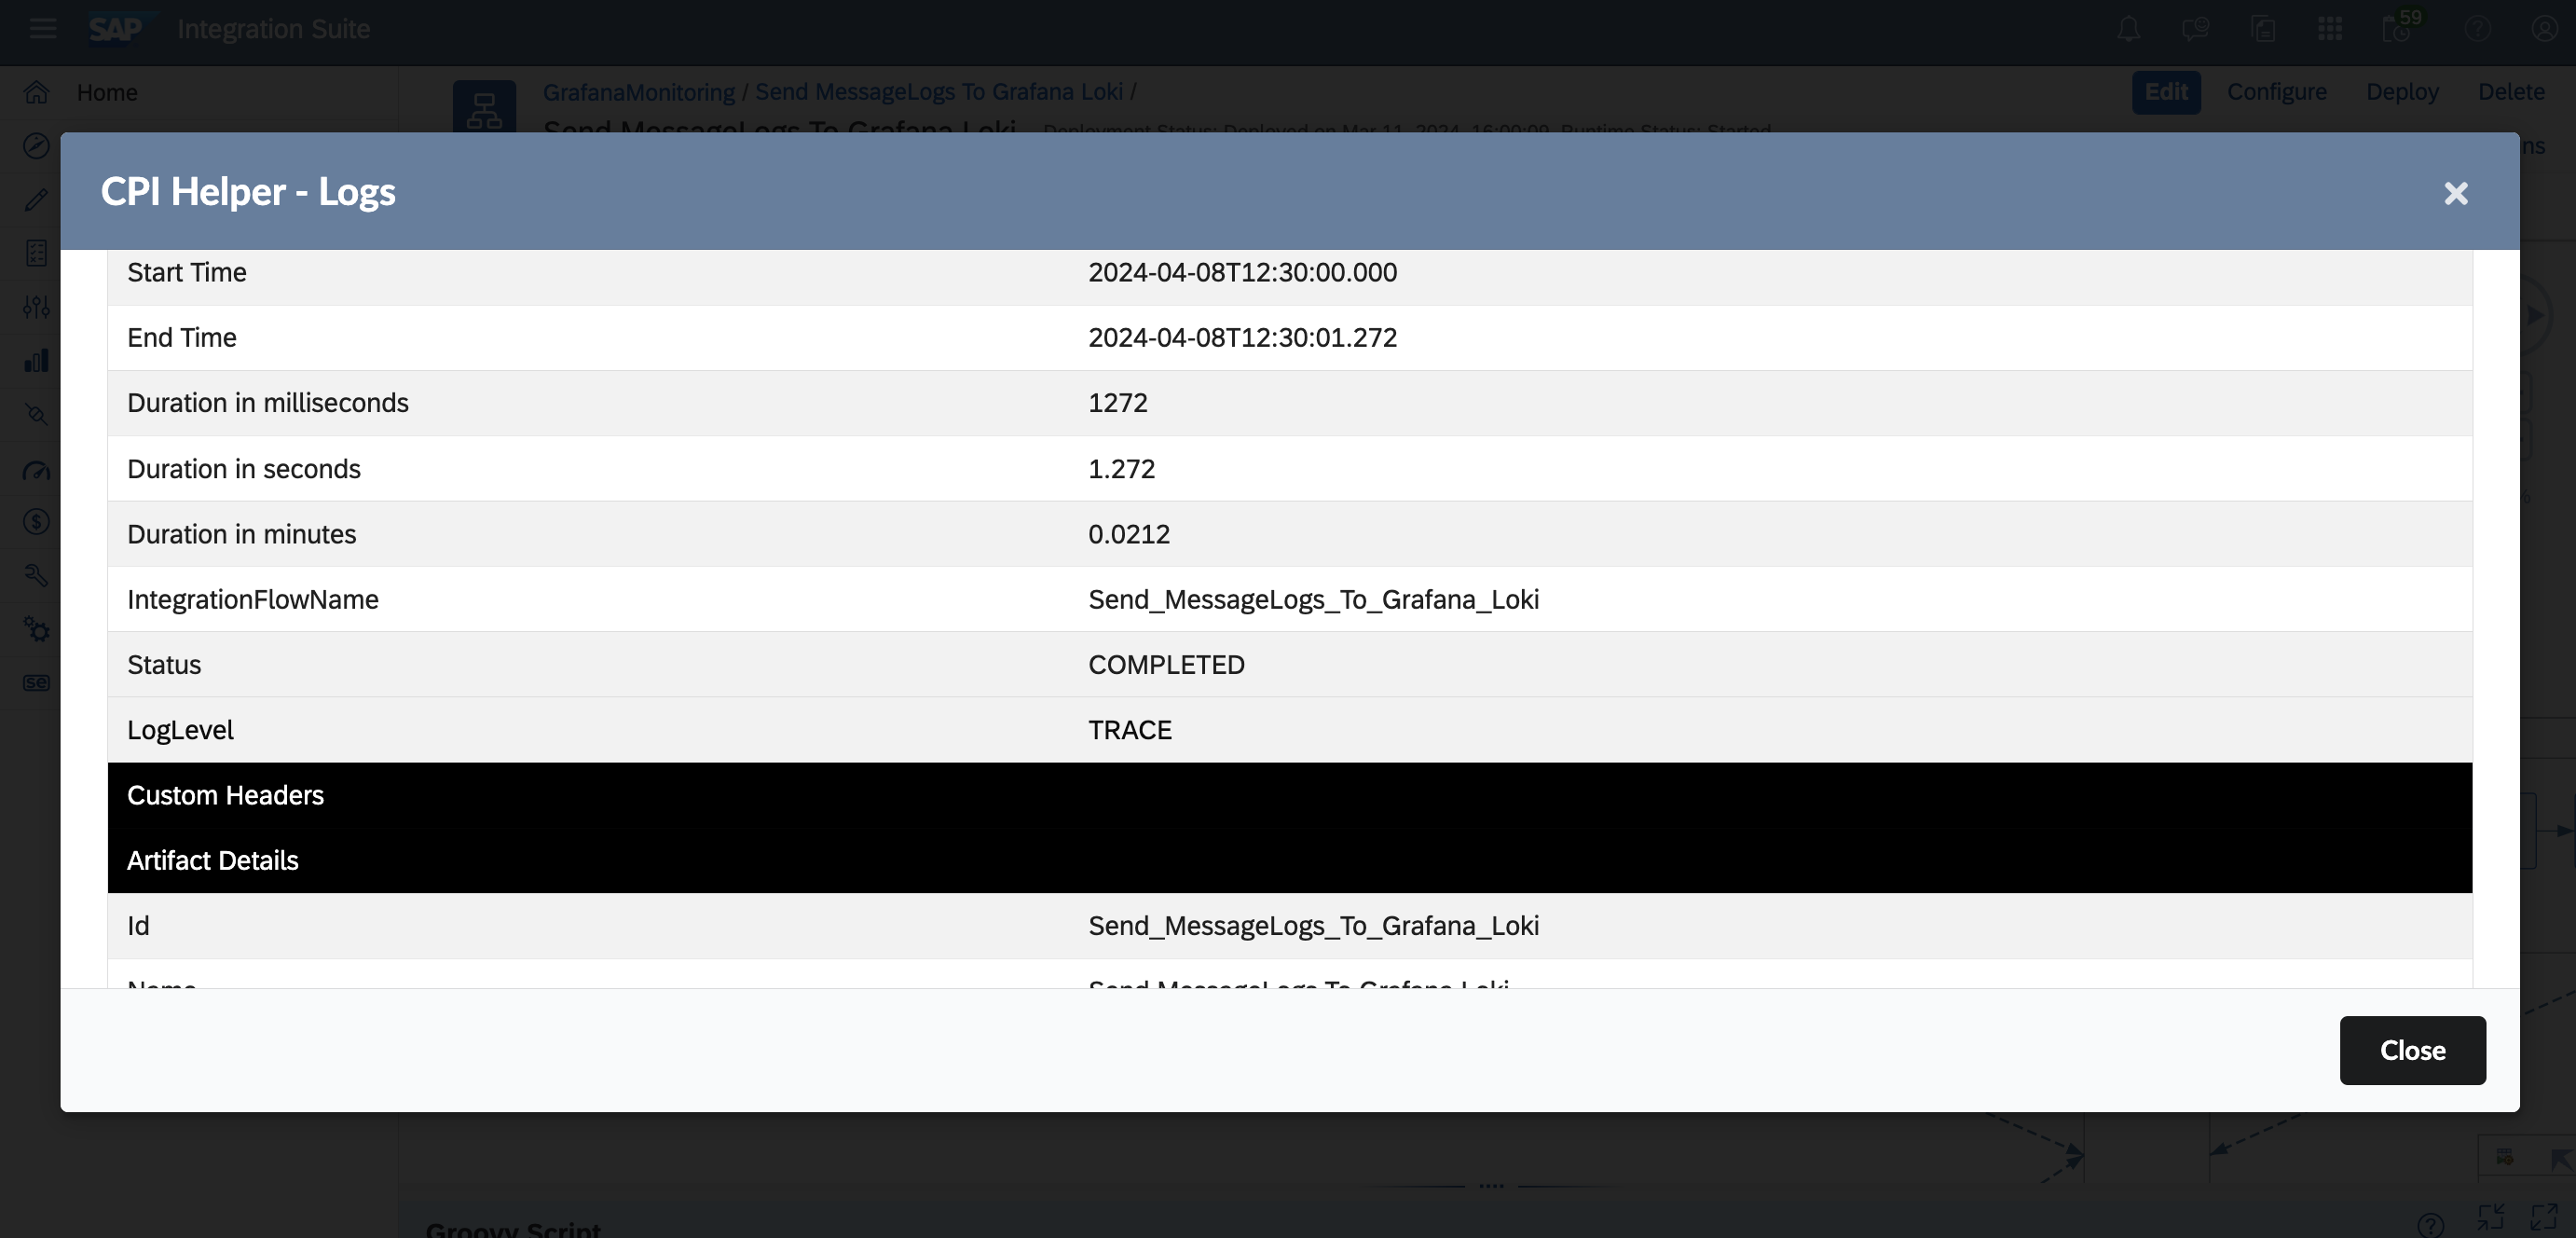
Task: Open the notifications bell icon
Action: click(2128, 29)
